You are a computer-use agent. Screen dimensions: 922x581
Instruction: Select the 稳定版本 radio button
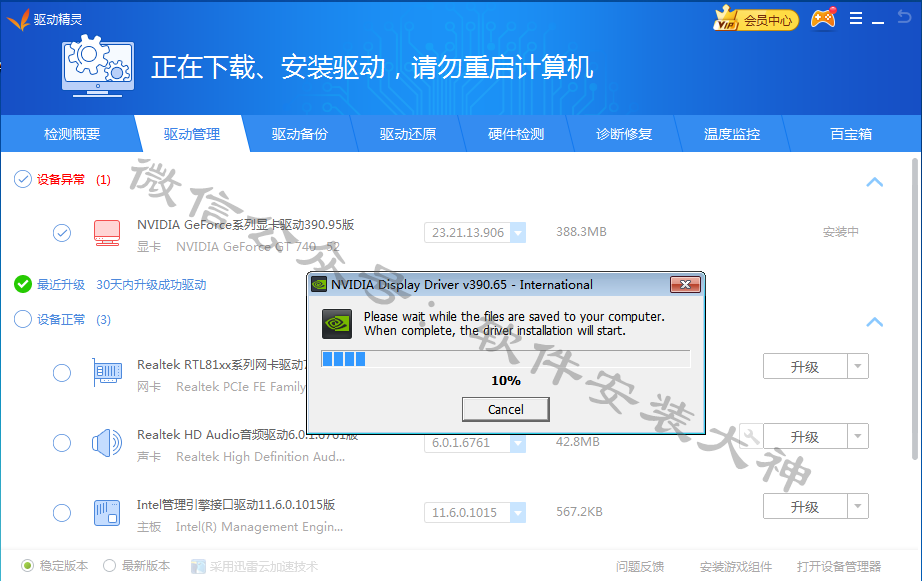(27, 566)
